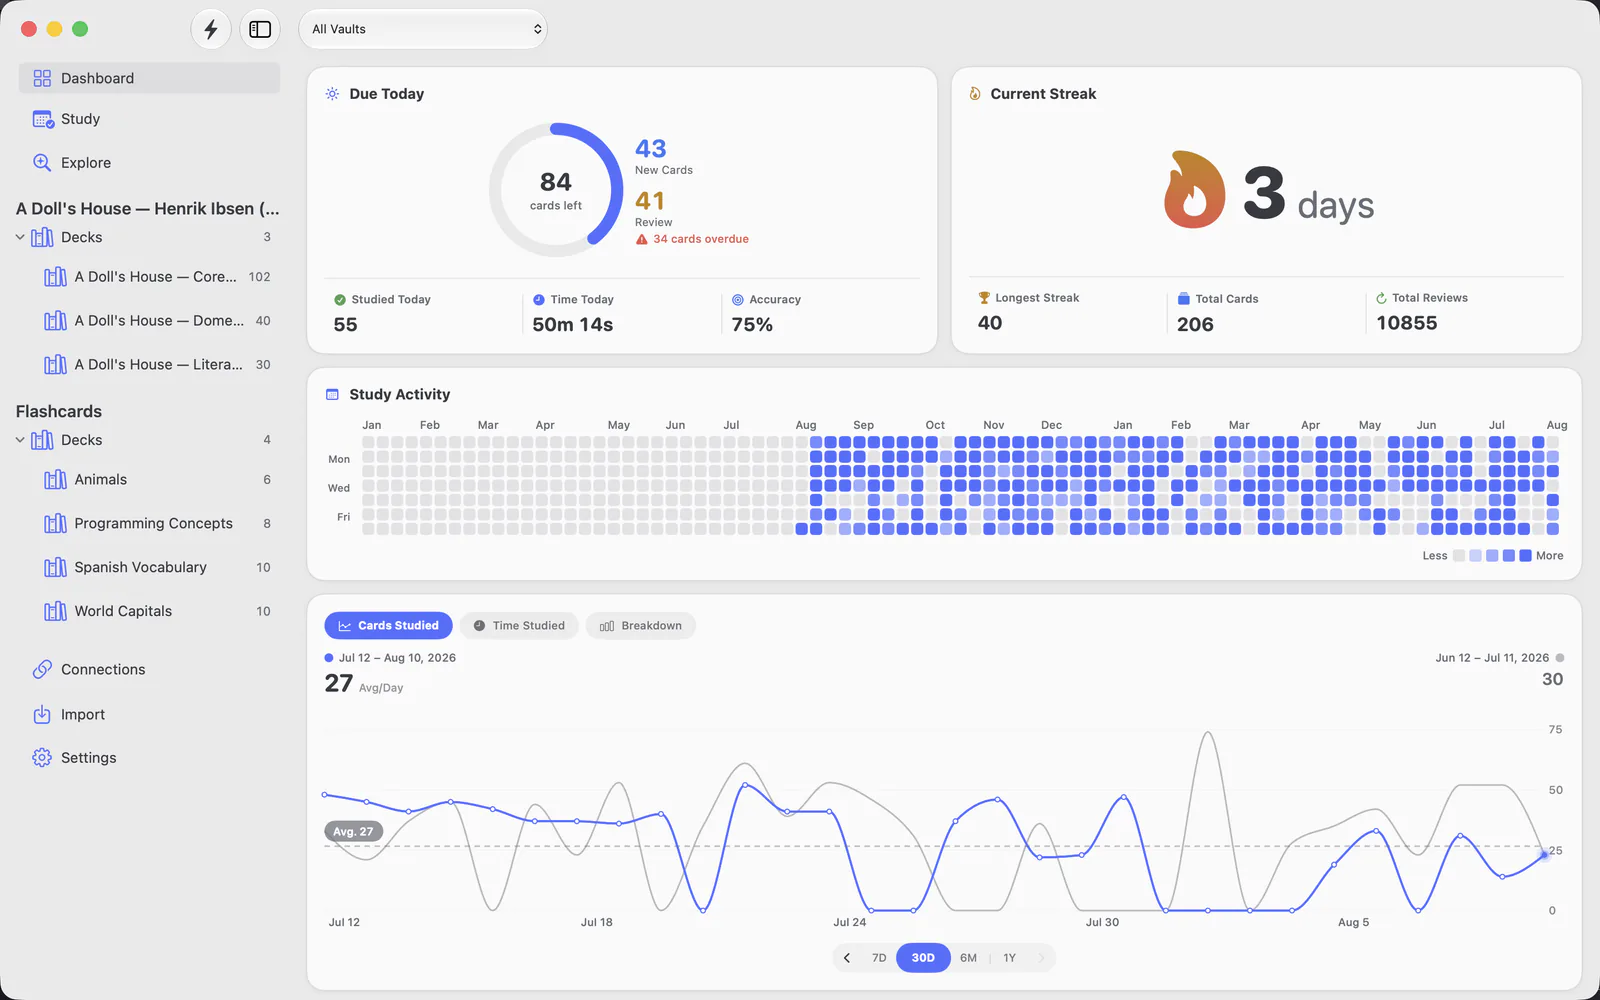Image resolution: width=1600 pixels, height=1000 pixels.
Task: Click the last data point on the chart
Action: 1544,854
